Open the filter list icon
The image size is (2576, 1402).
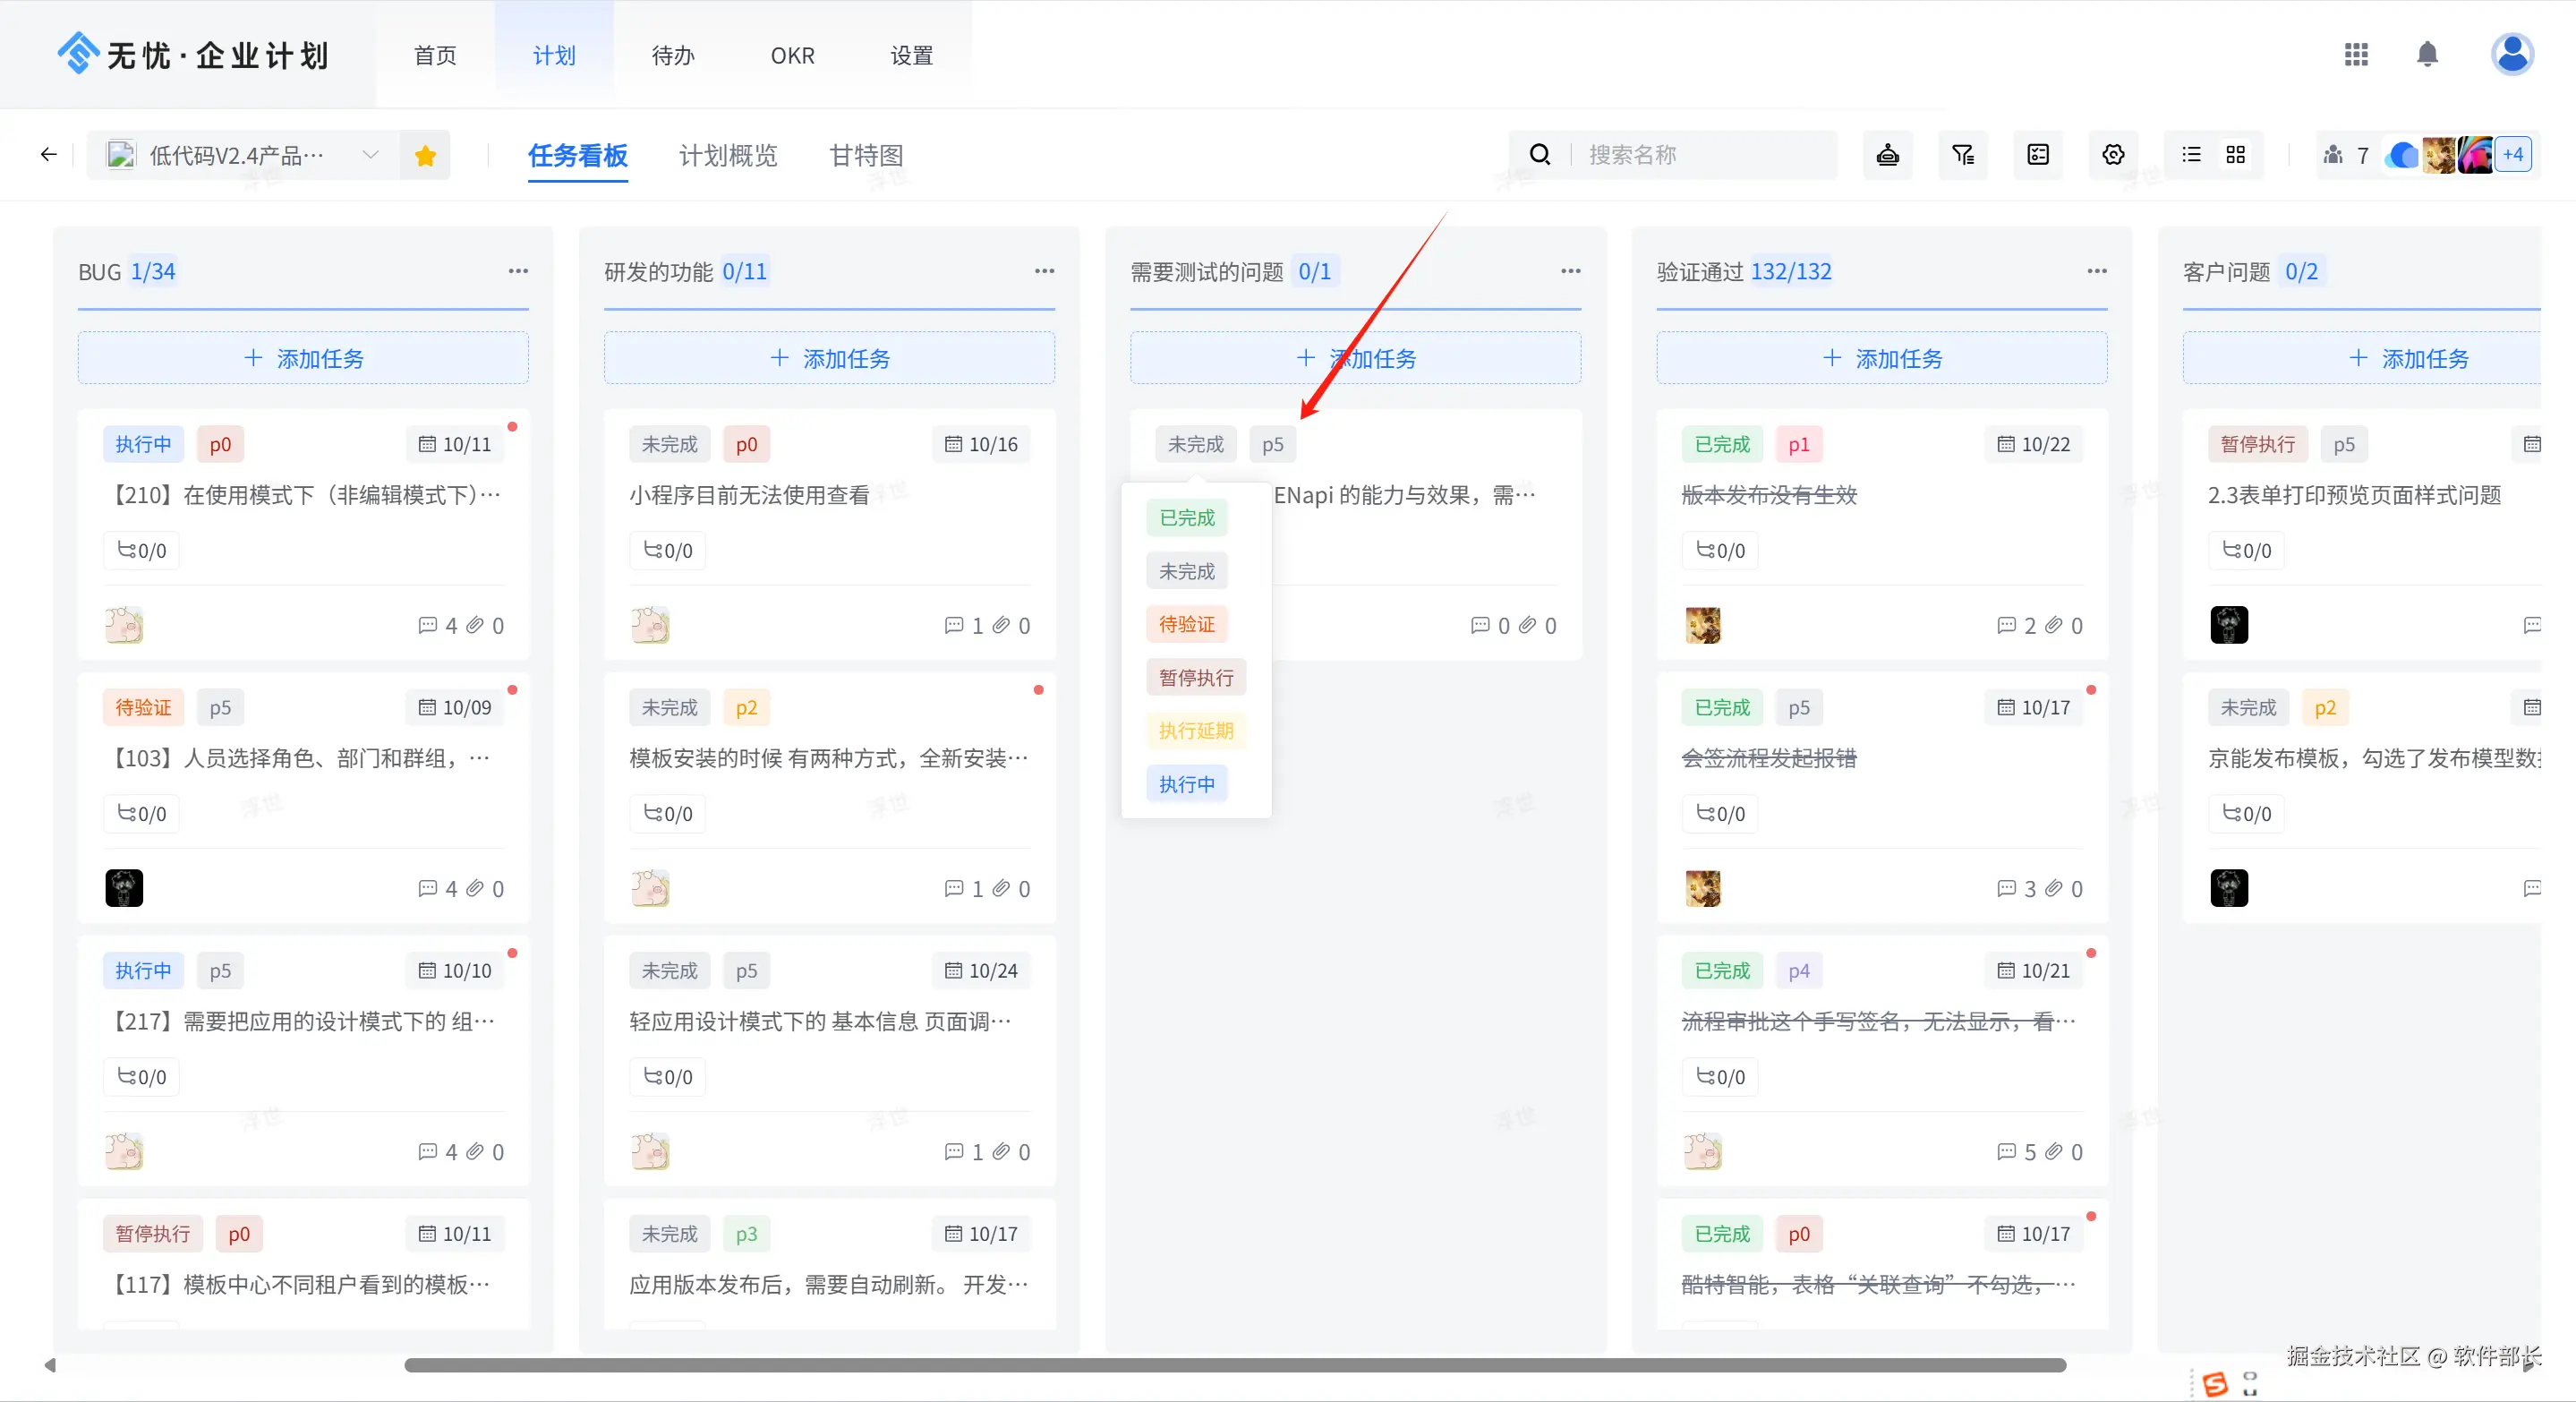1962,155
